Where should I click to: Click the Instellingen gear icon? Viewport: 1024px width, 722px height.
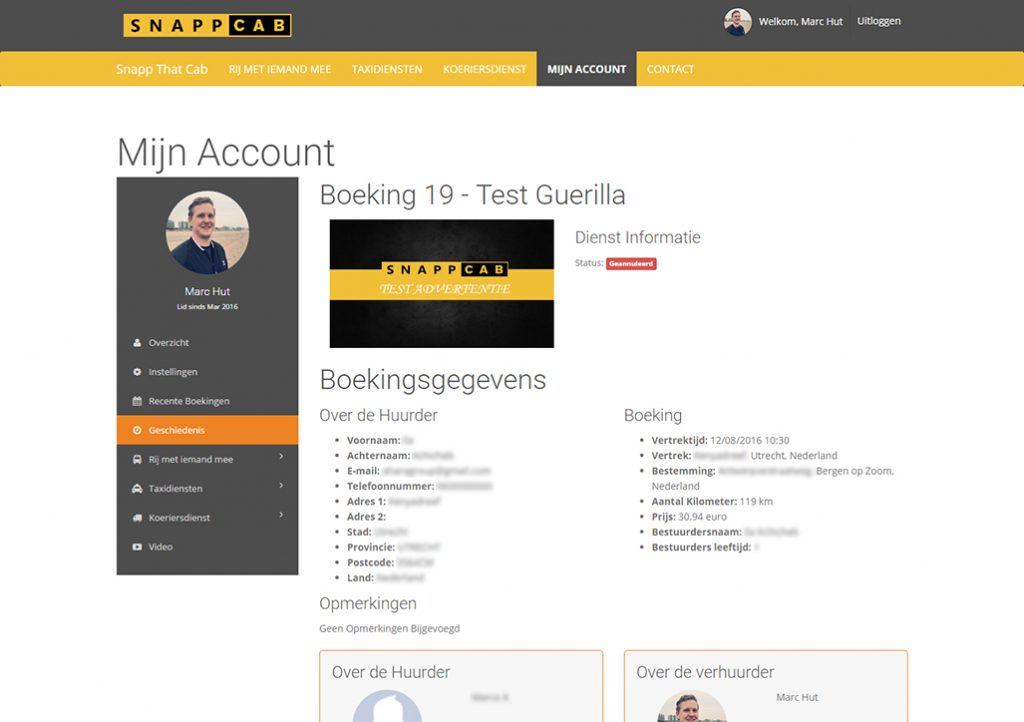[137, 372]
